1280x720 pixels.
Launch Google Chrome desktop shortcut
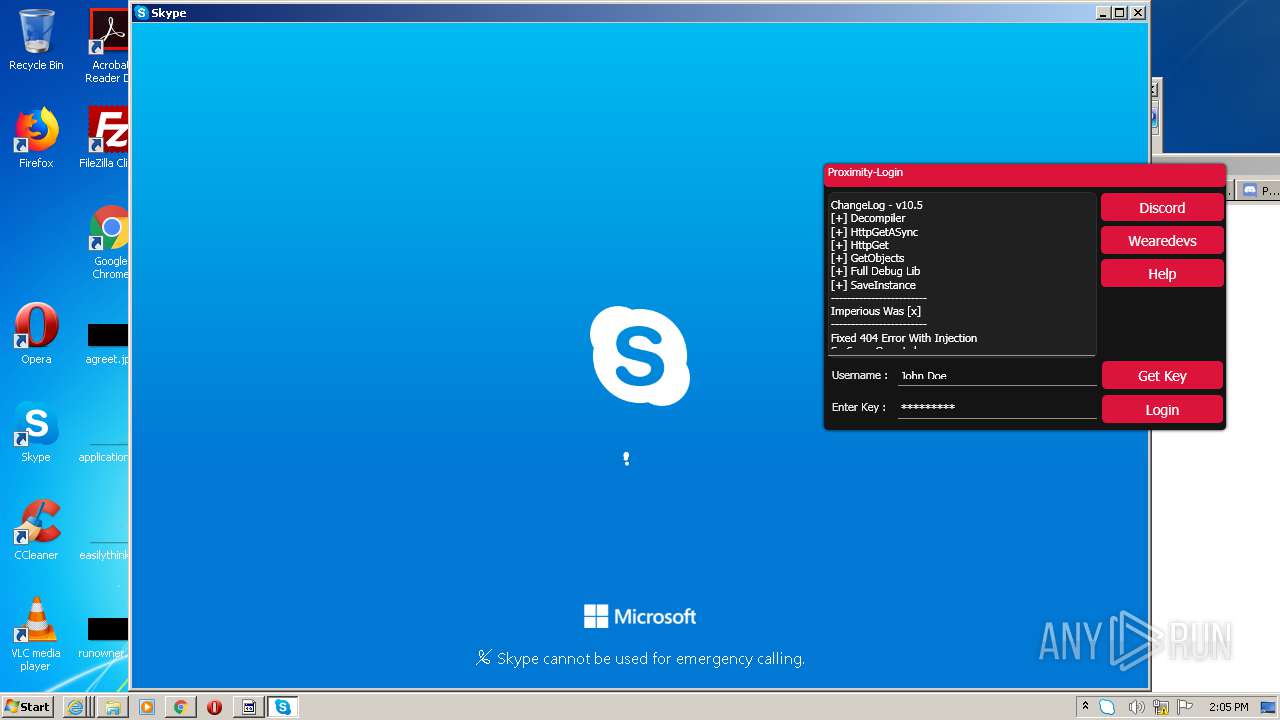(110, 243)
